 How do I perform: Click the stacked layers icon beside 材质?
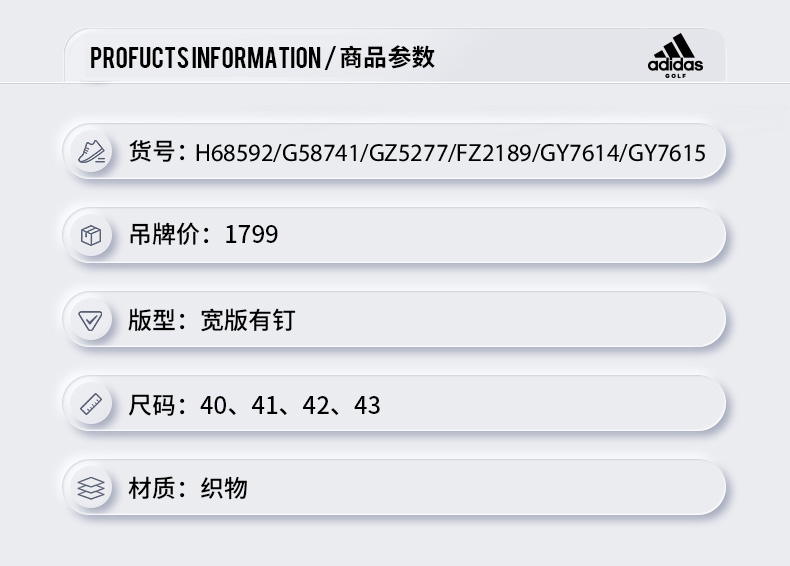coord(91,488)
